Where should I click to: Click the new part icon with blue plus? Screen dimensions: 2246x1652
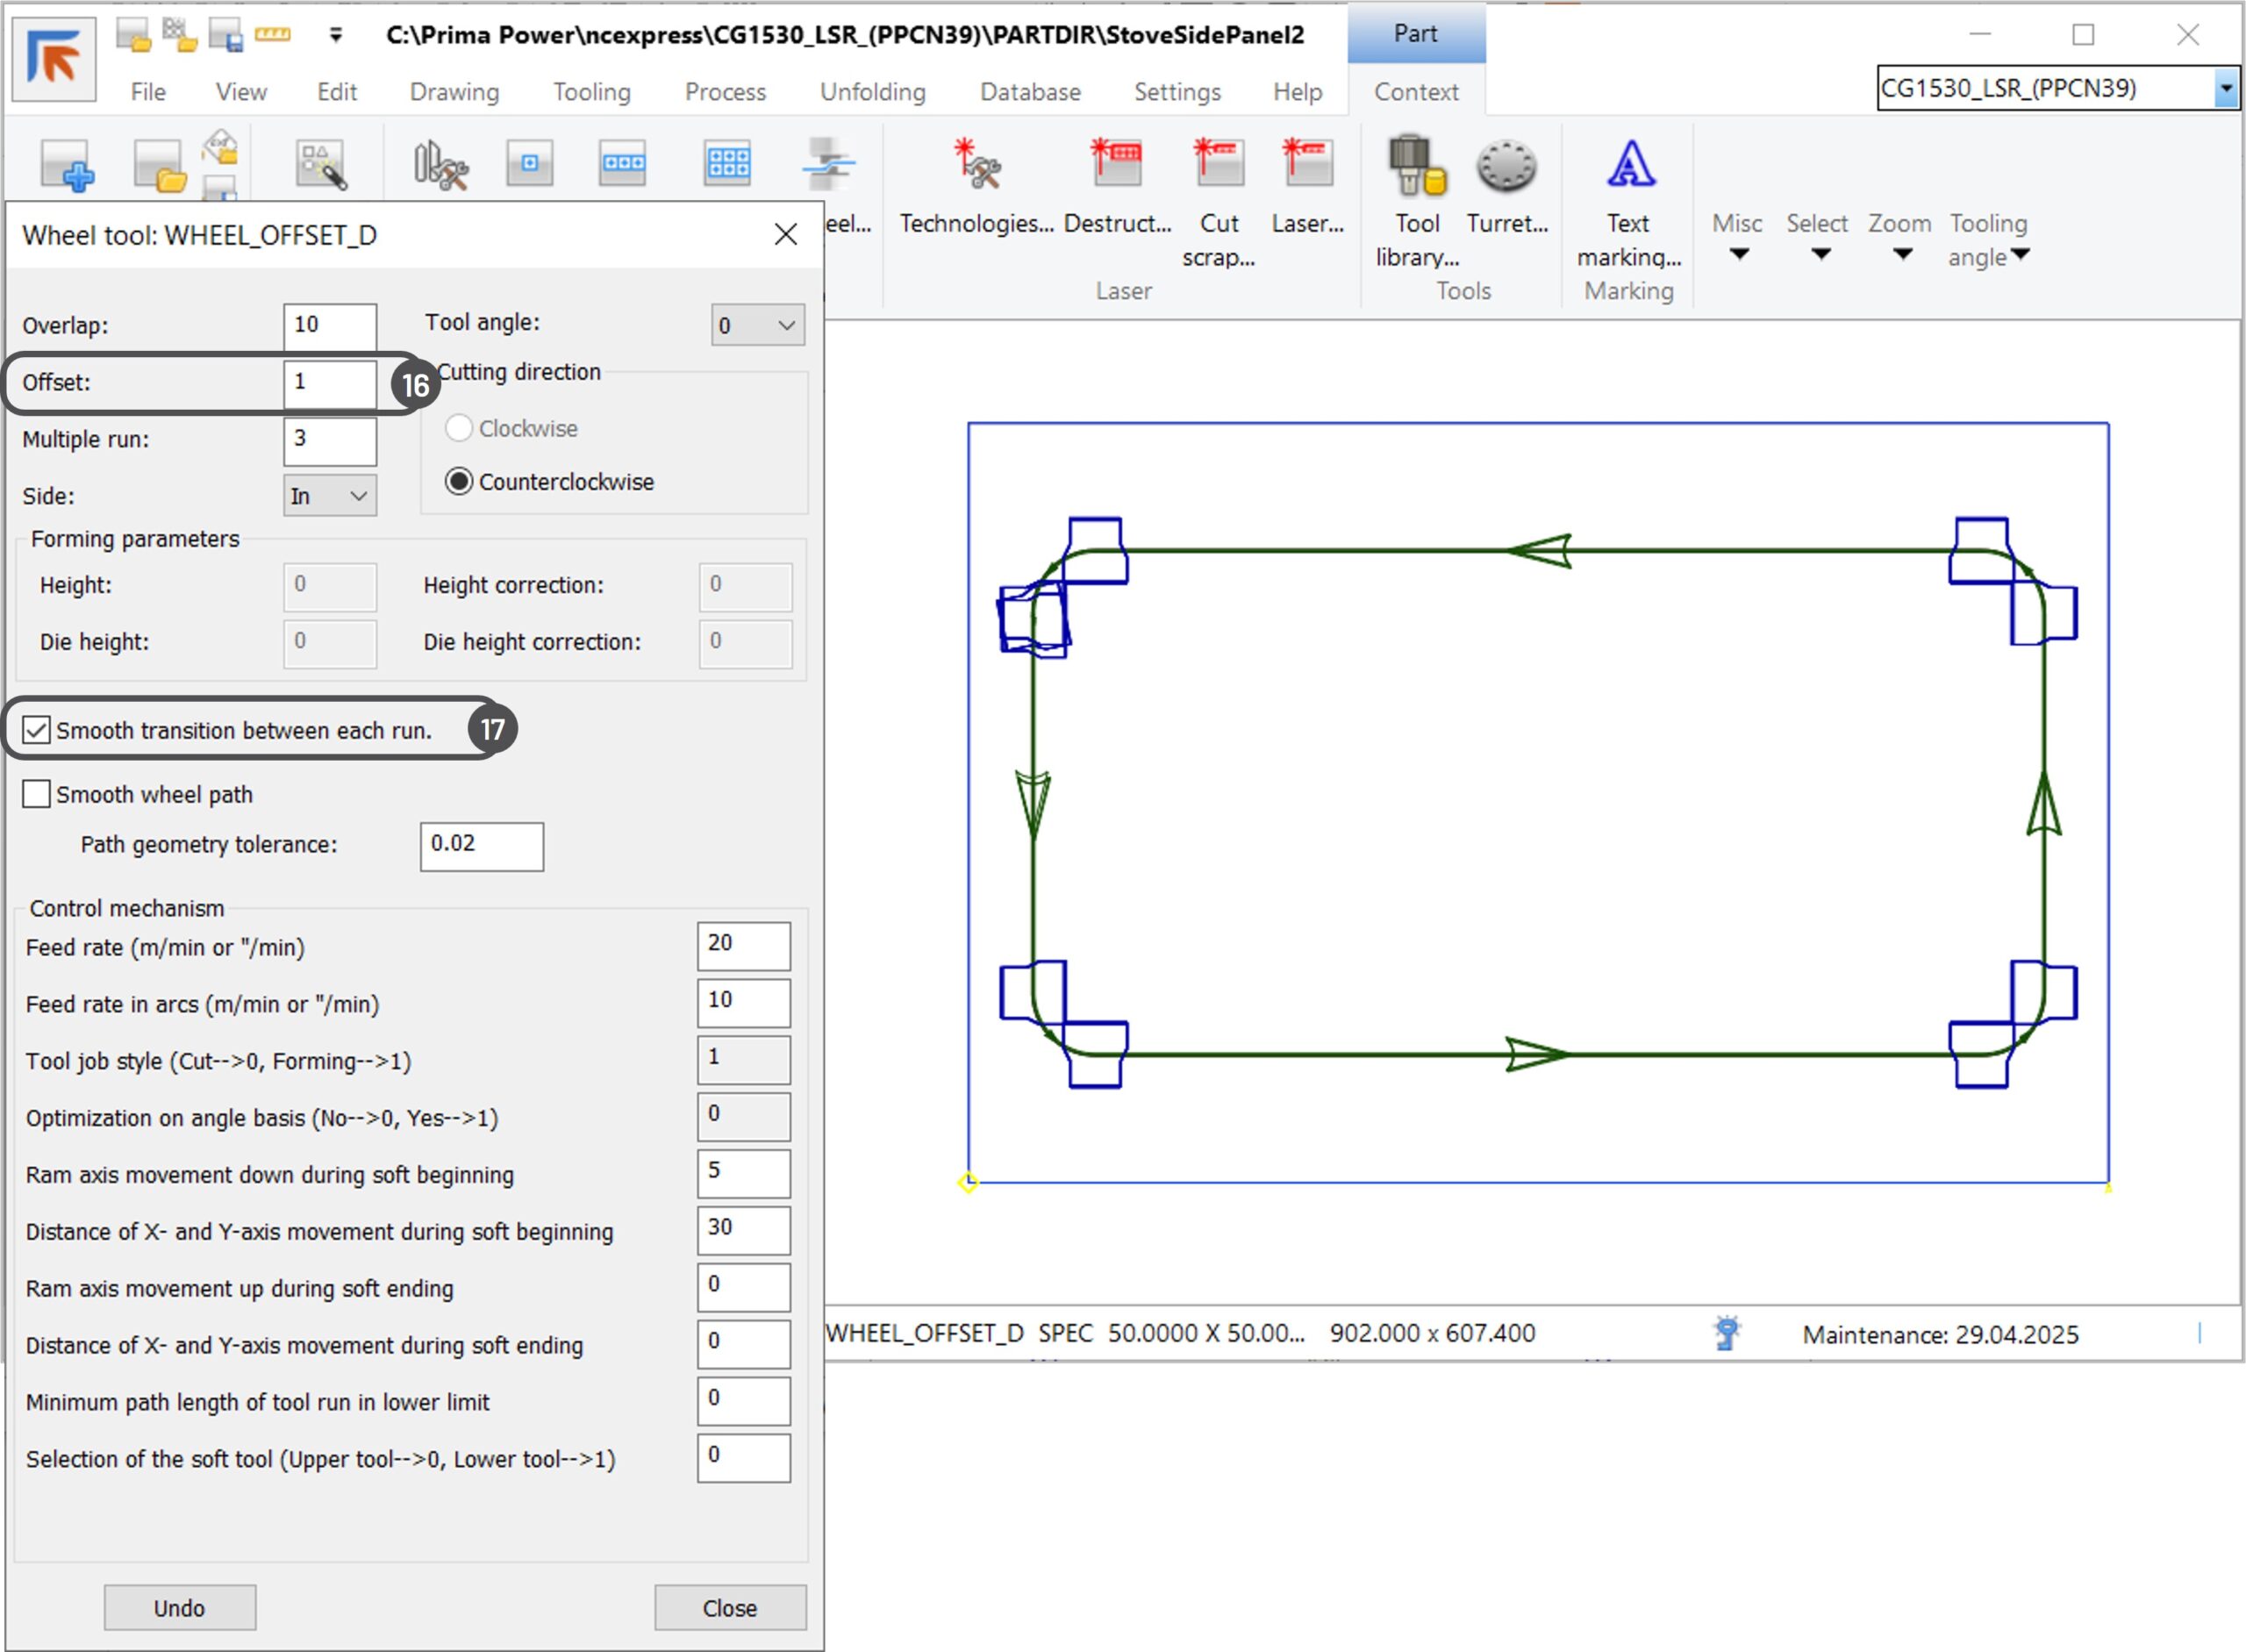pos(67,167)
